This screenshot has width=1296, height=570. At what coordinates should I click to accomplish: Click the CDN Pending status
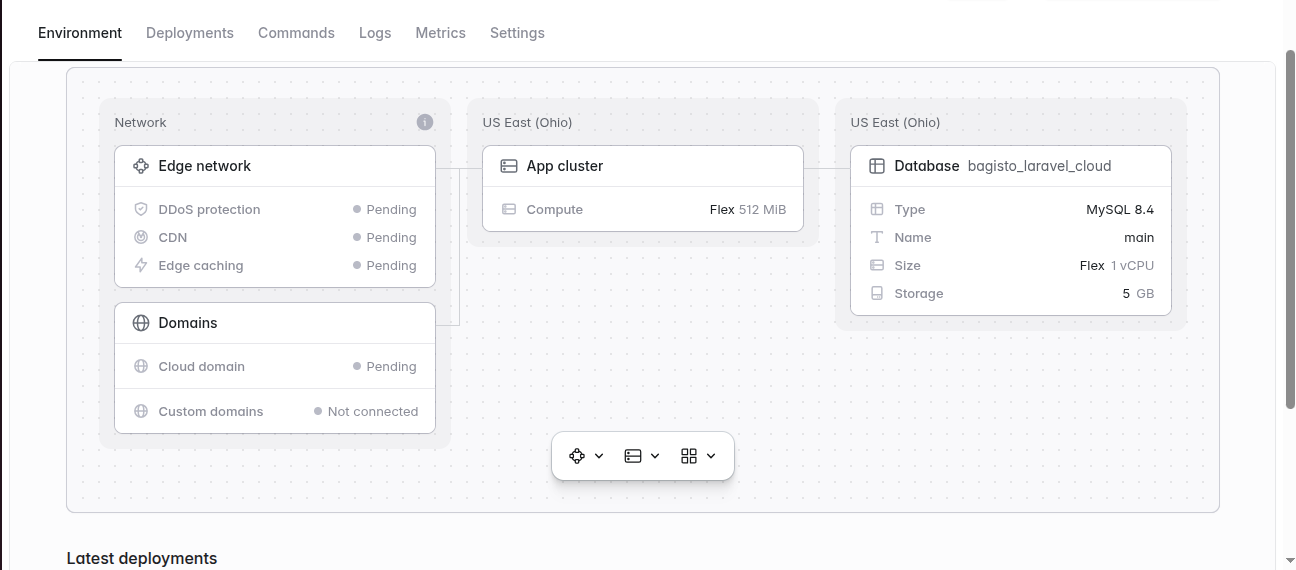coord(385,238)
